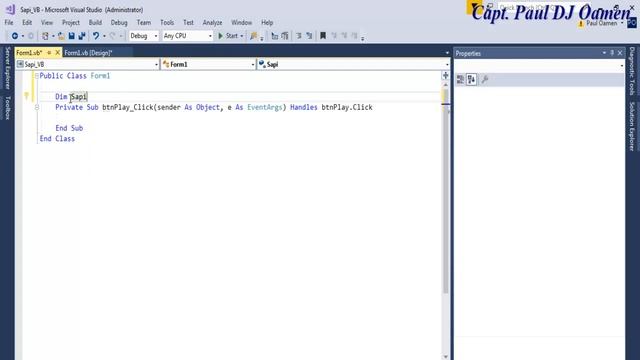Click the Navigate Backward arrow icon
Screen dimensions: 640x360
point(15,36)
